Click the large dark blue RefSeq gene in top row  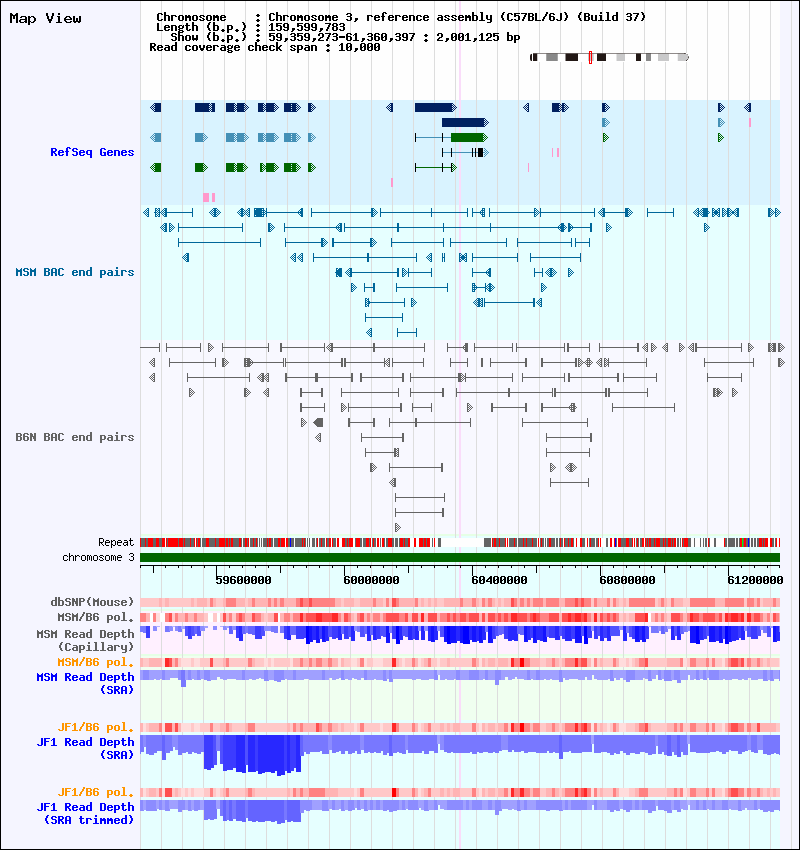435,107
